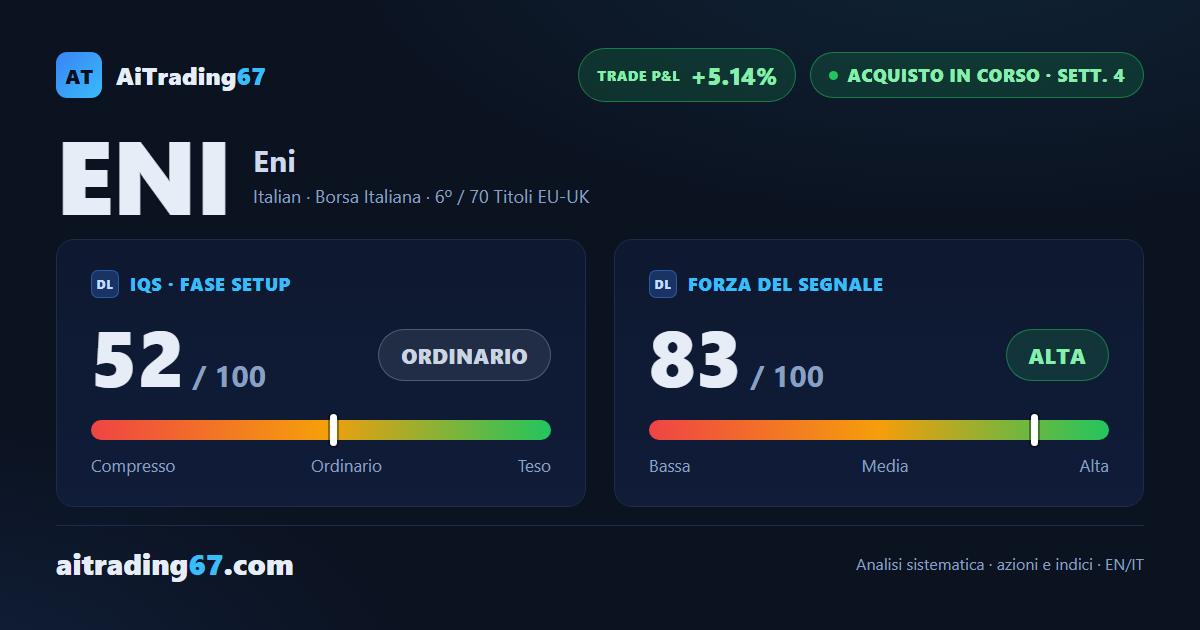Open the aitrading67.com footer link
The image size is (1200, 630).
point(175,566)
